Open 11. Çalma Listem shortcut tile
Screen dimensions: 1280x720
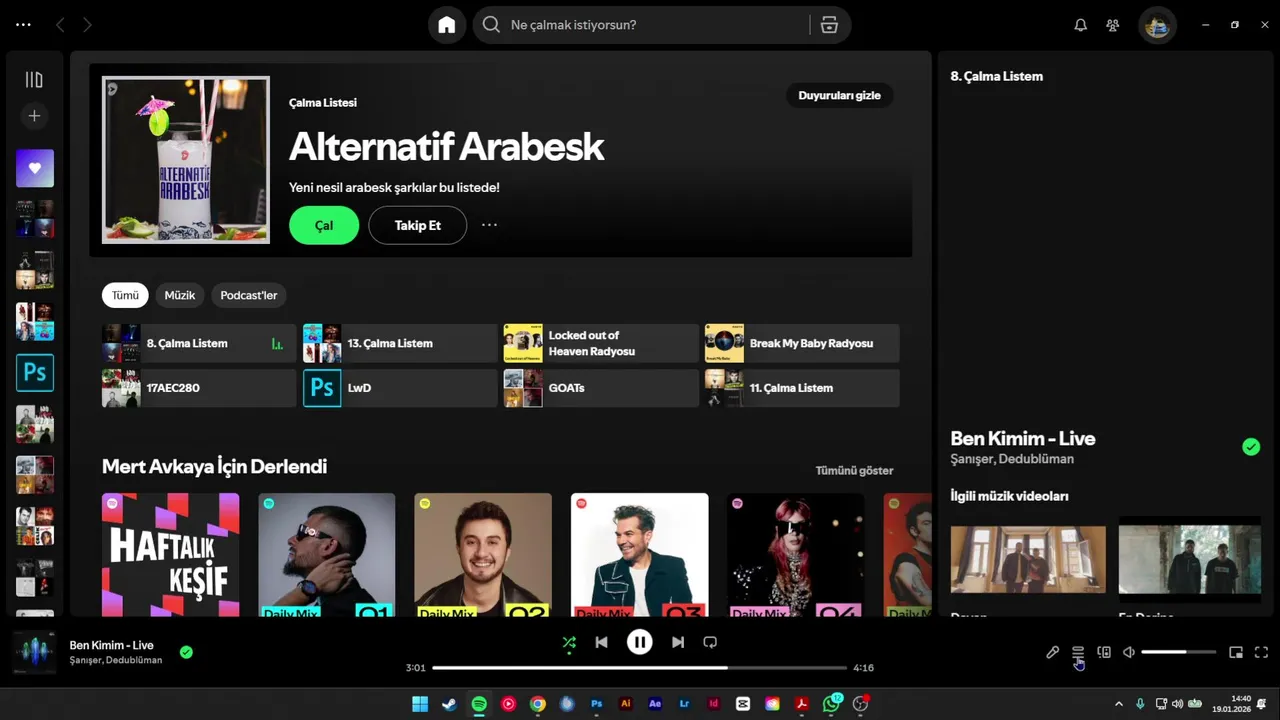802,388
